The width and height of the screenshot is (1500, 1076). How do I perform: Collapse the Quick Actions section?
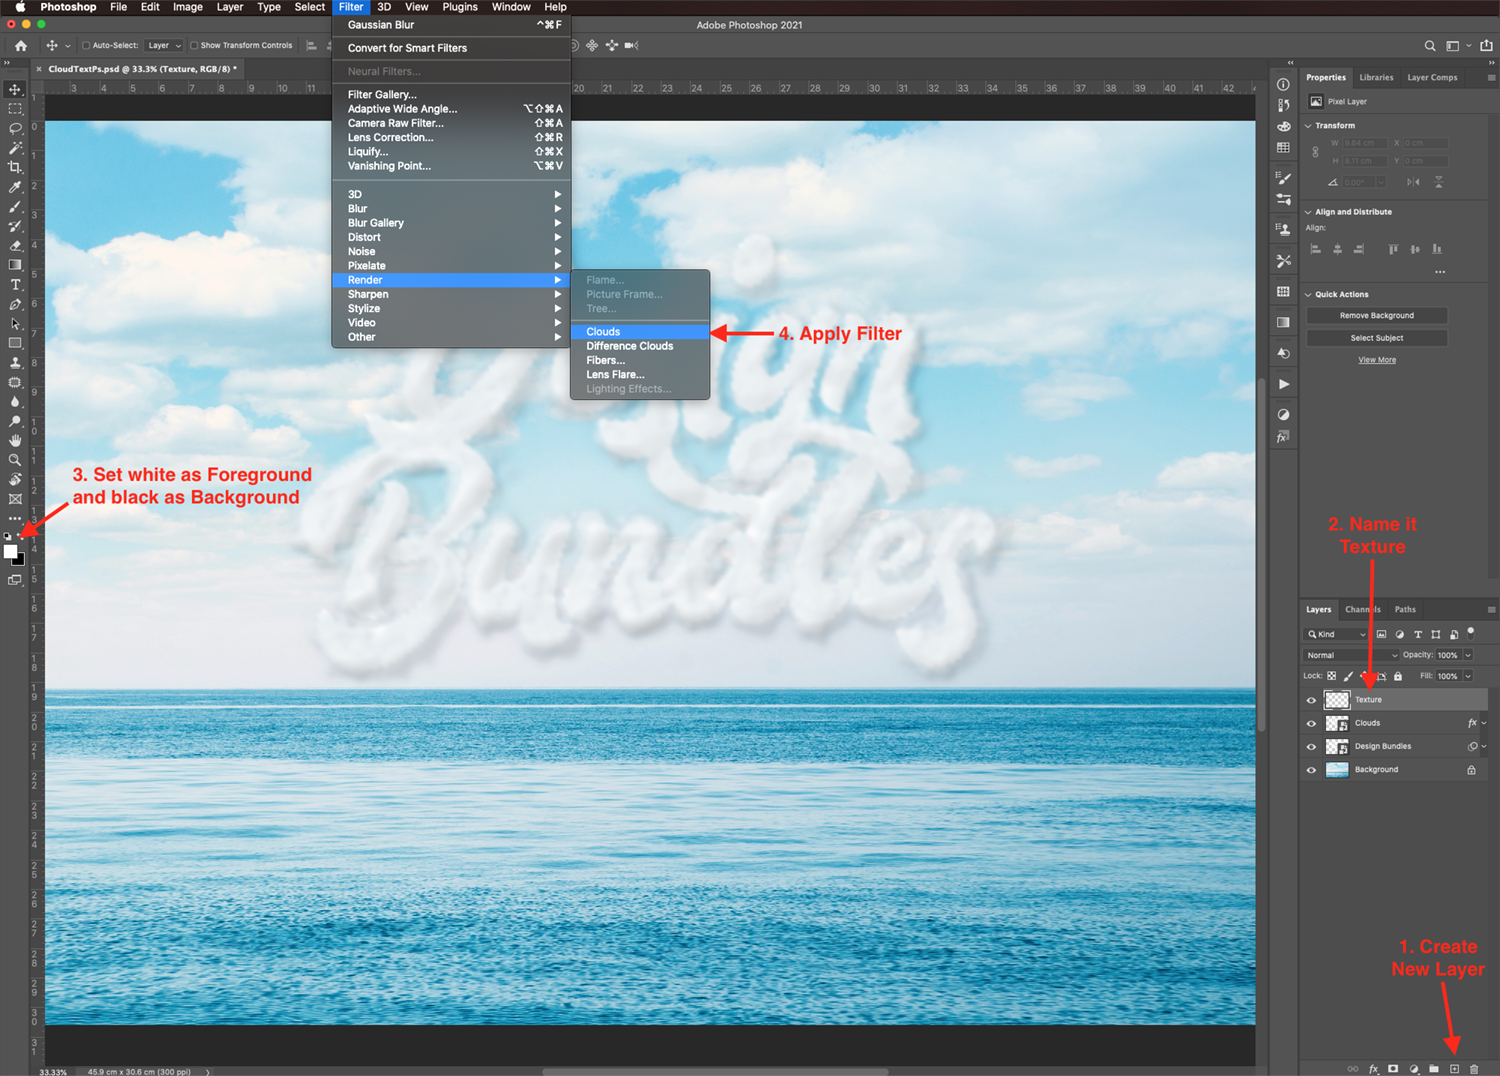tap(1308, 295)
